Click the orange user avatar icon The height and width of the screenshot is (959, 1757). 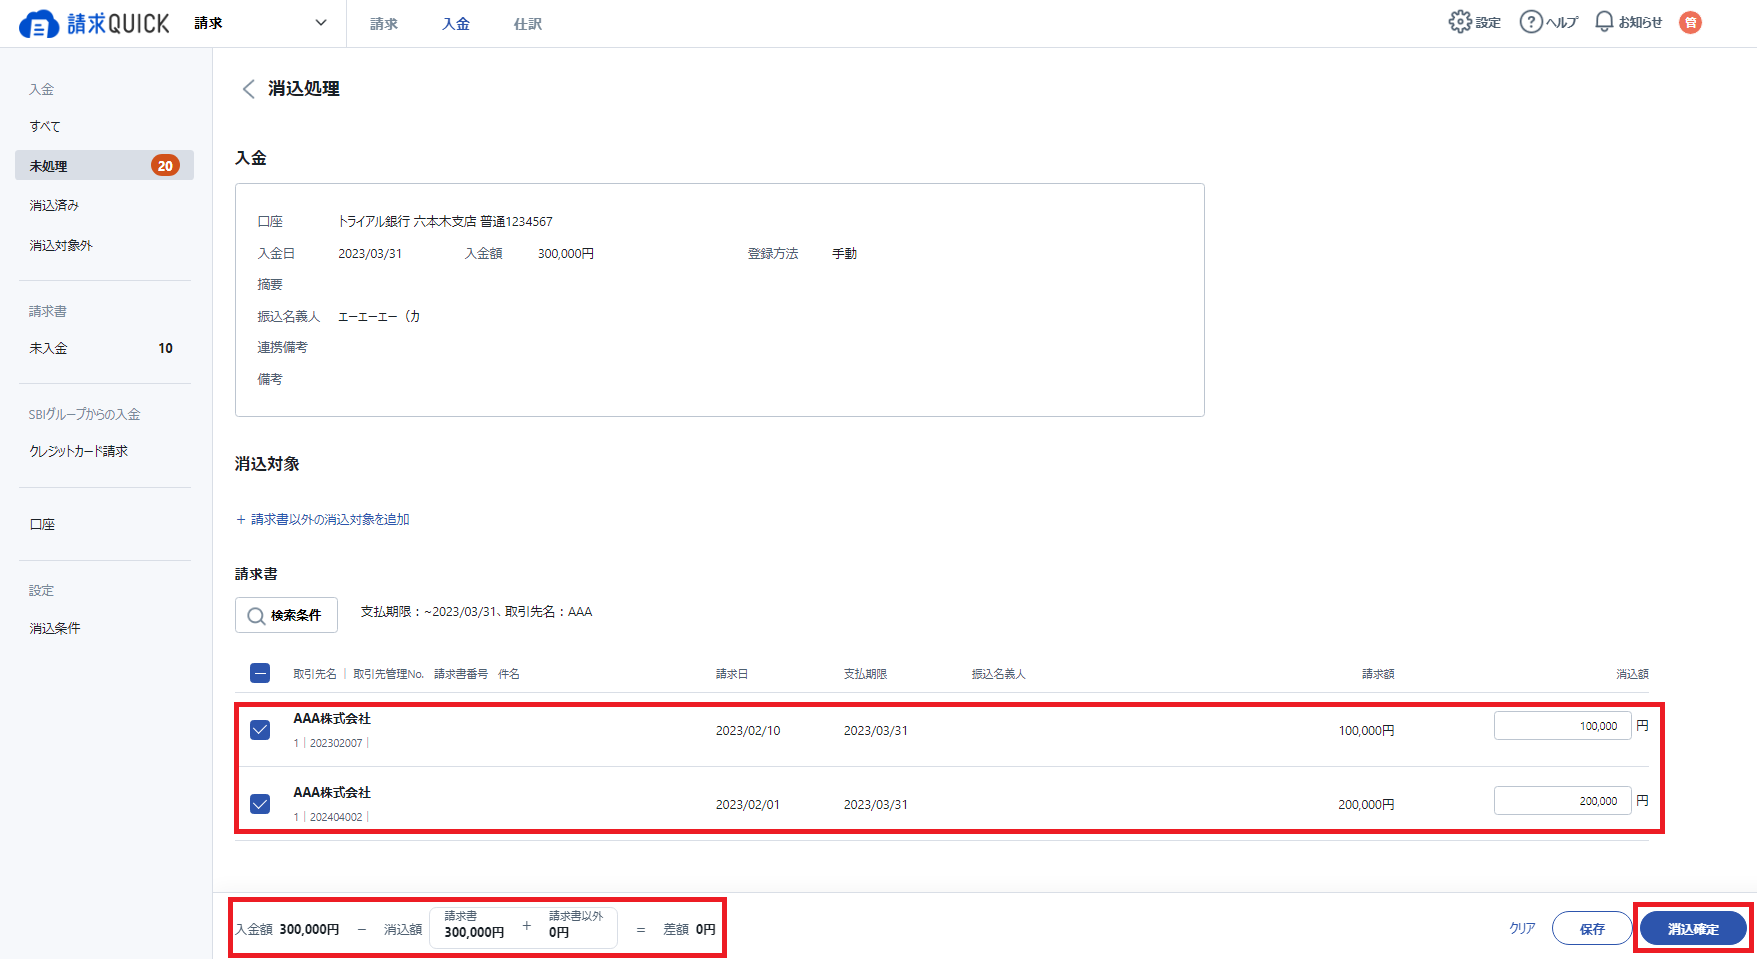coord(1690,22)
